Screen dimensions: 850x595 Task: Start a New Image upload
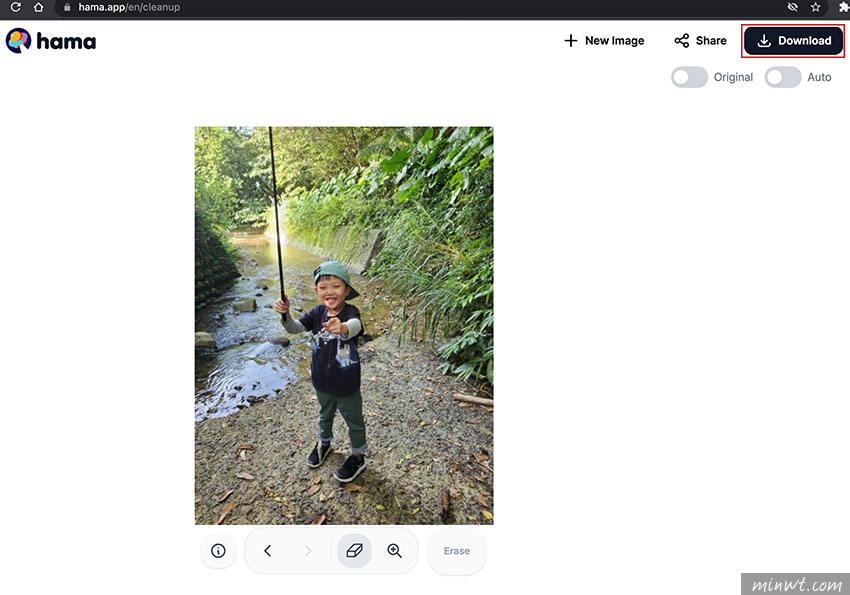tap(604, 41)
